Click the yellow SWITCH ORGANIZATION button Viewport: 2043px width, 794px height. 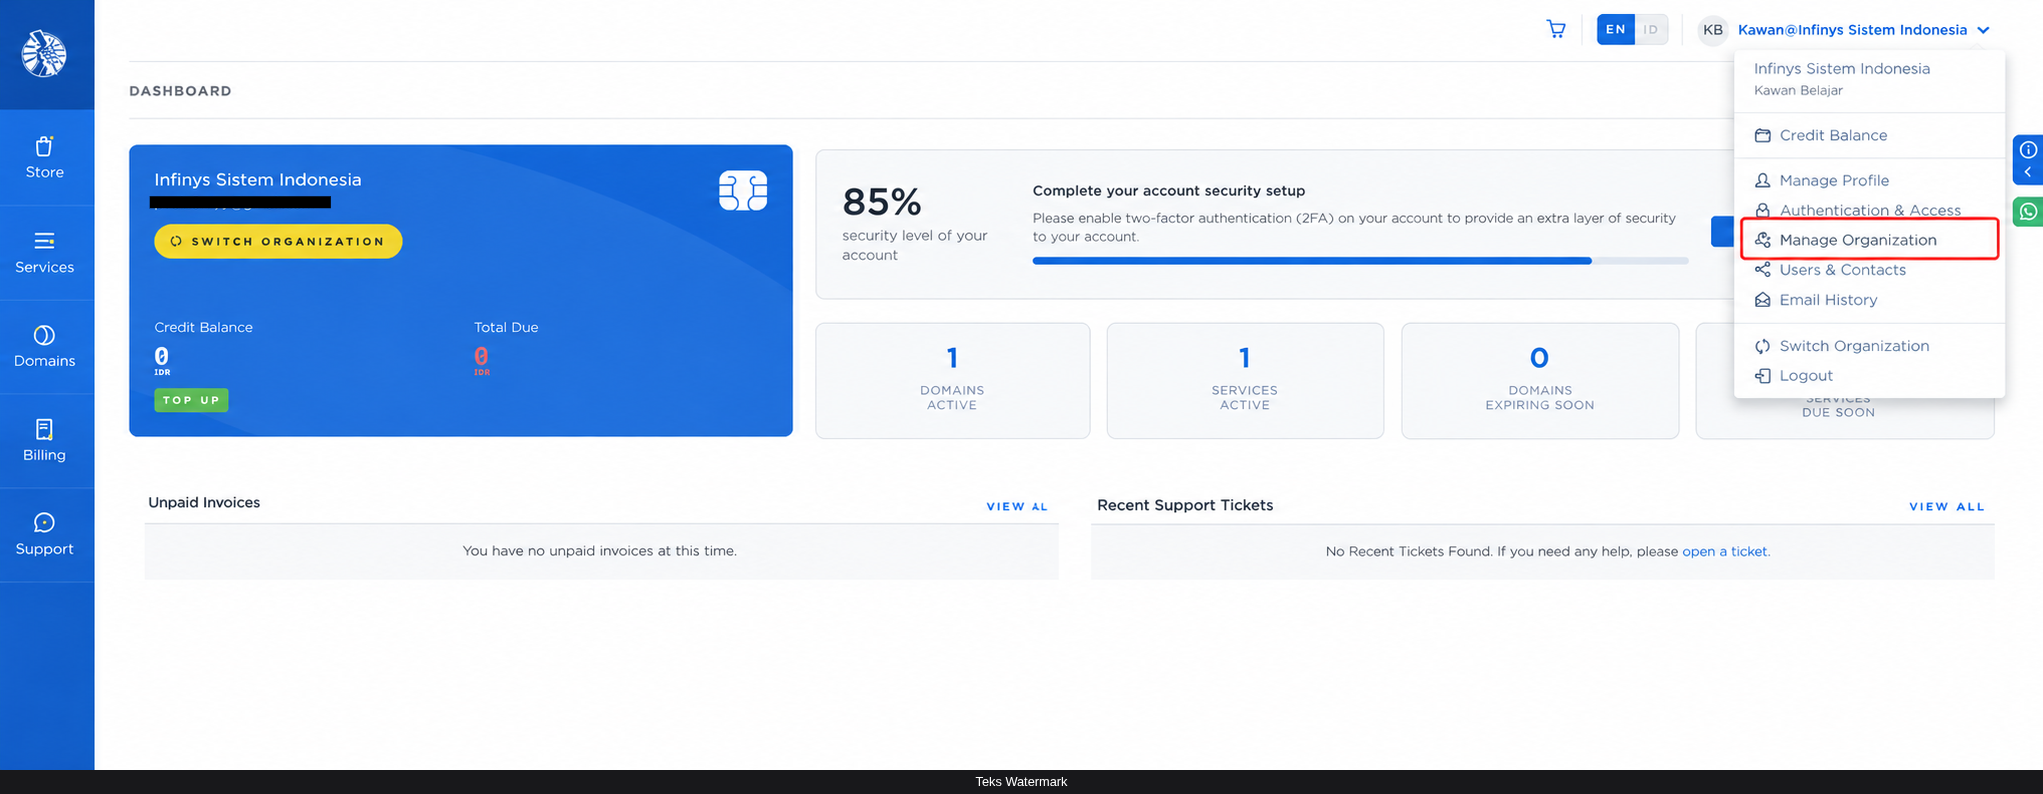click(x=278, y=241)
